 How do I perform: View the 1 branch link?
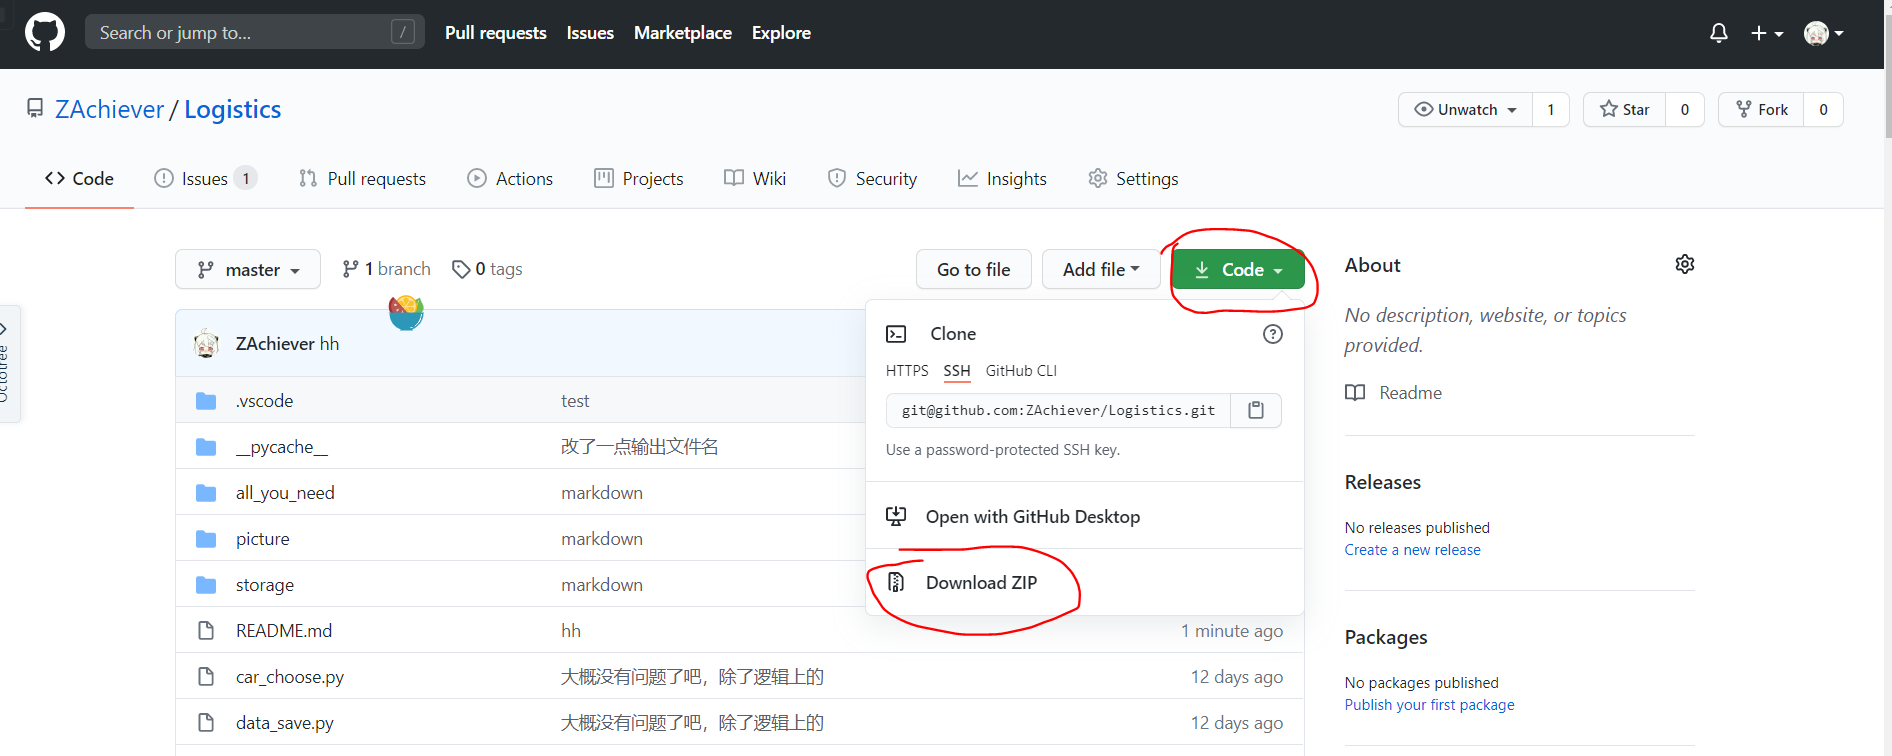tap(386, 269)
